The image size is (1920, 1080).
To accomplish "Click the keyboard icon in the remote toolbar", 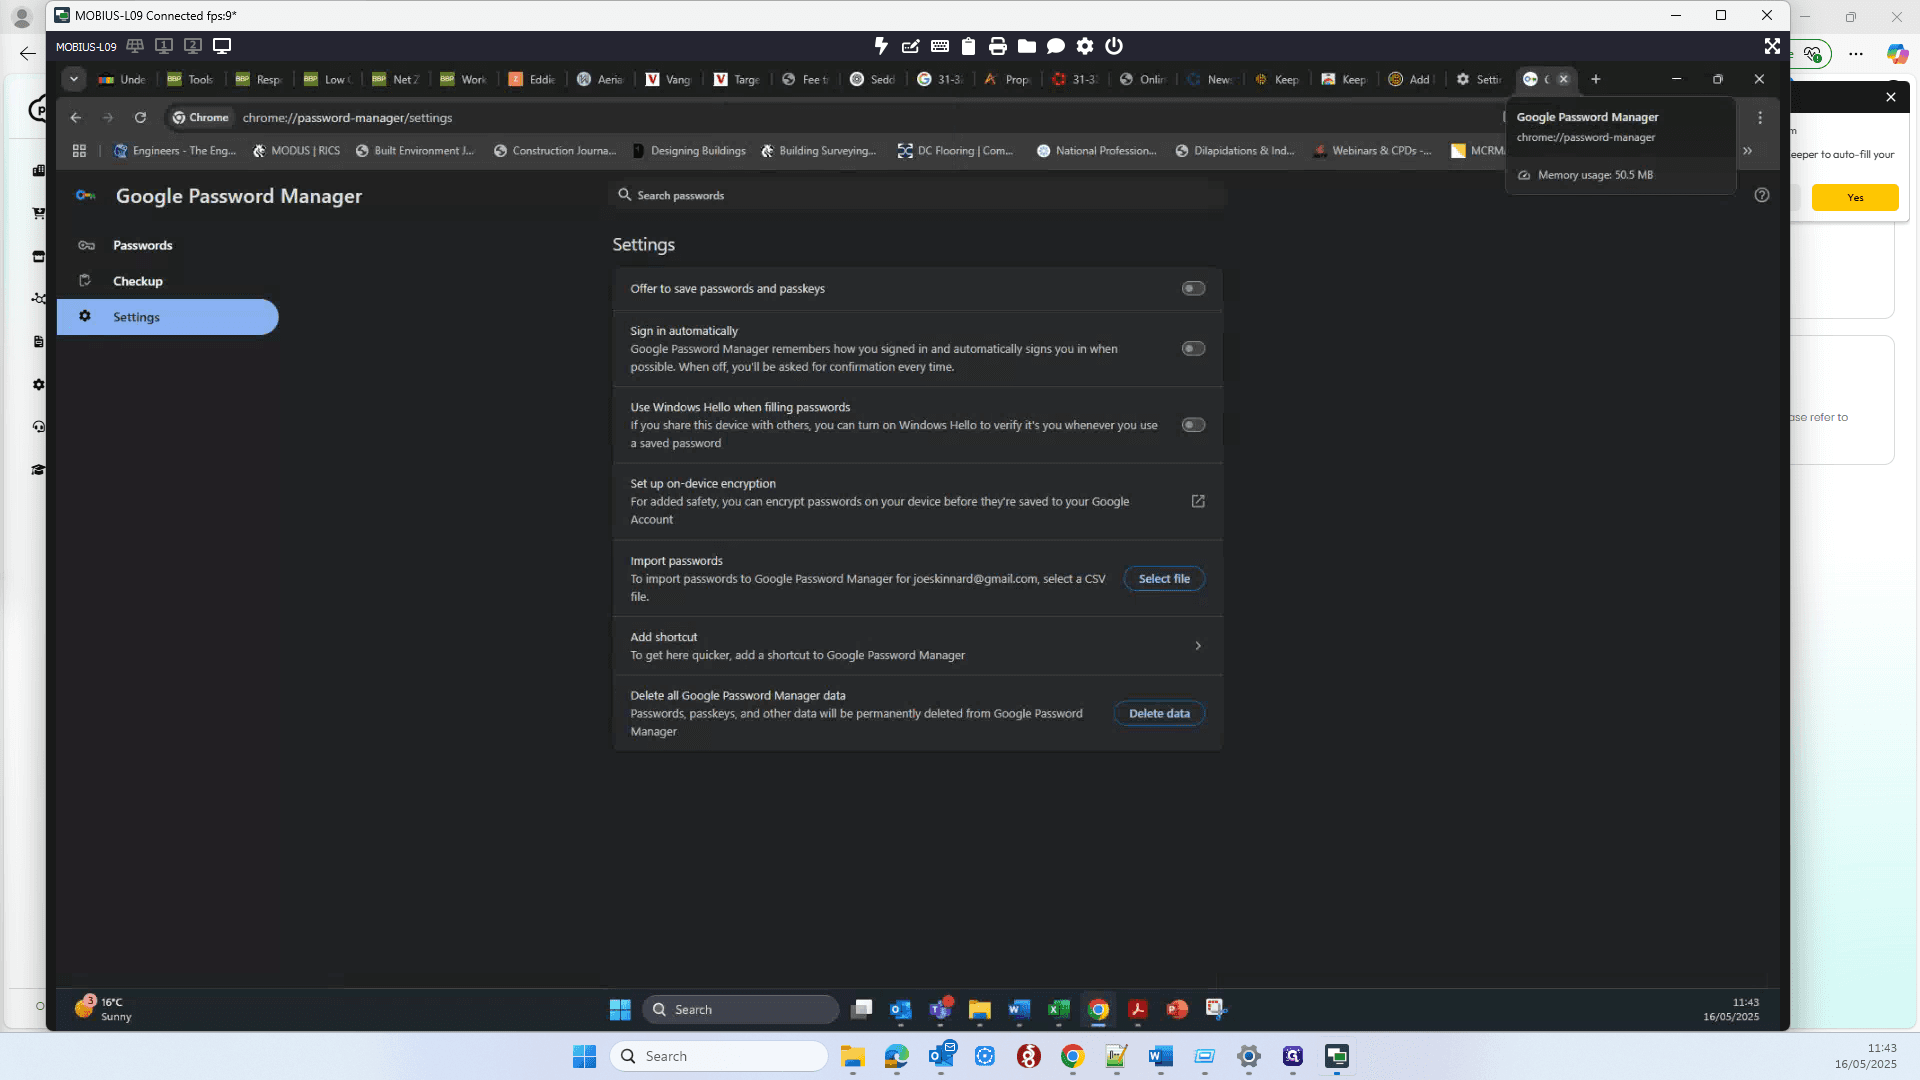I will (939, 46).
